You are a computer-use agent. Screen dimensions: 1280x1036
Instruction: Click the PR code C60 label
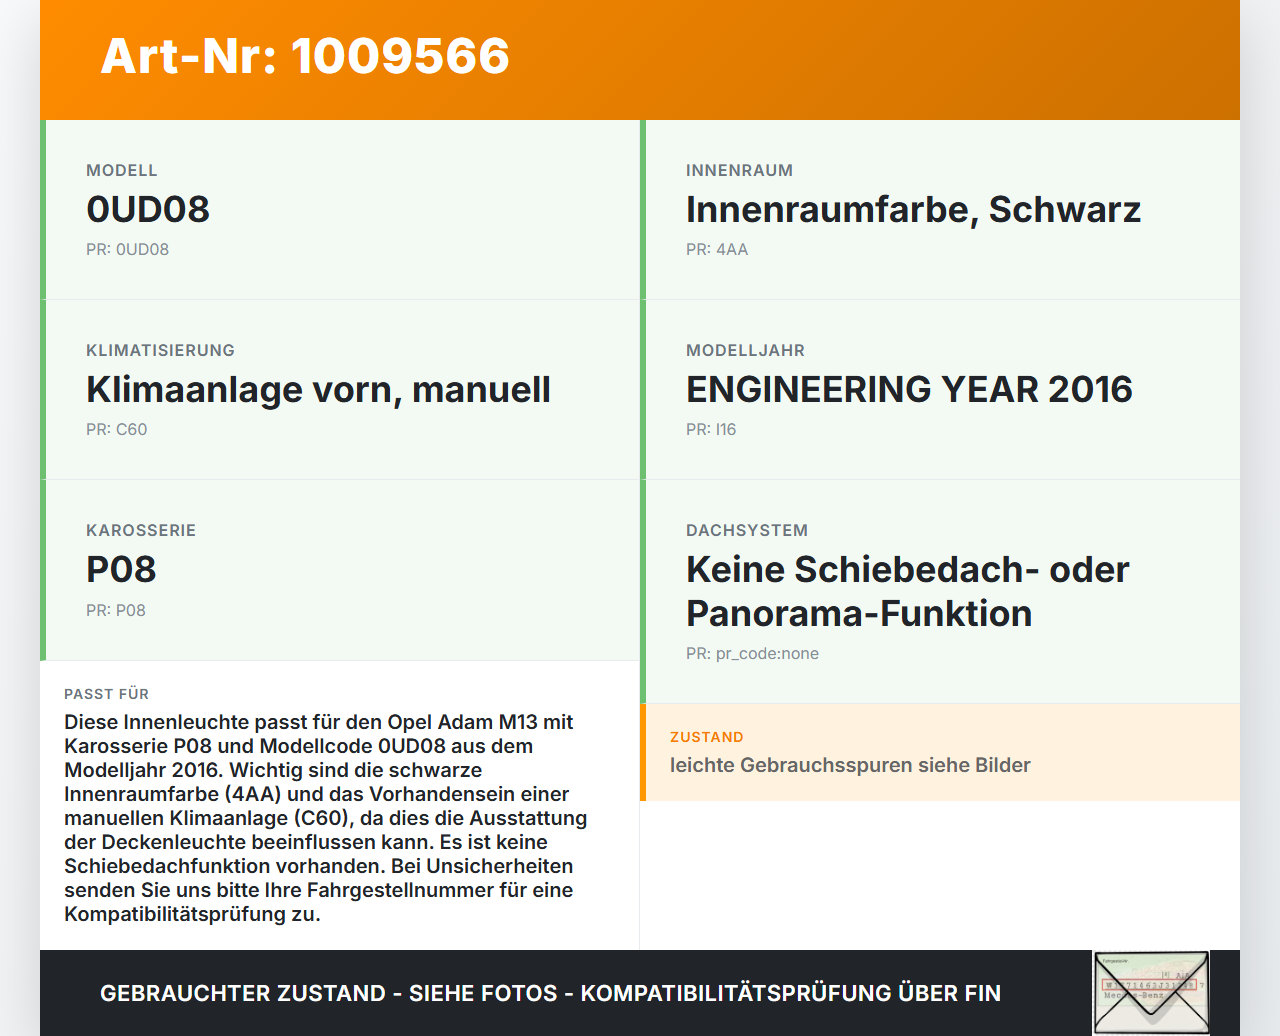117,429
